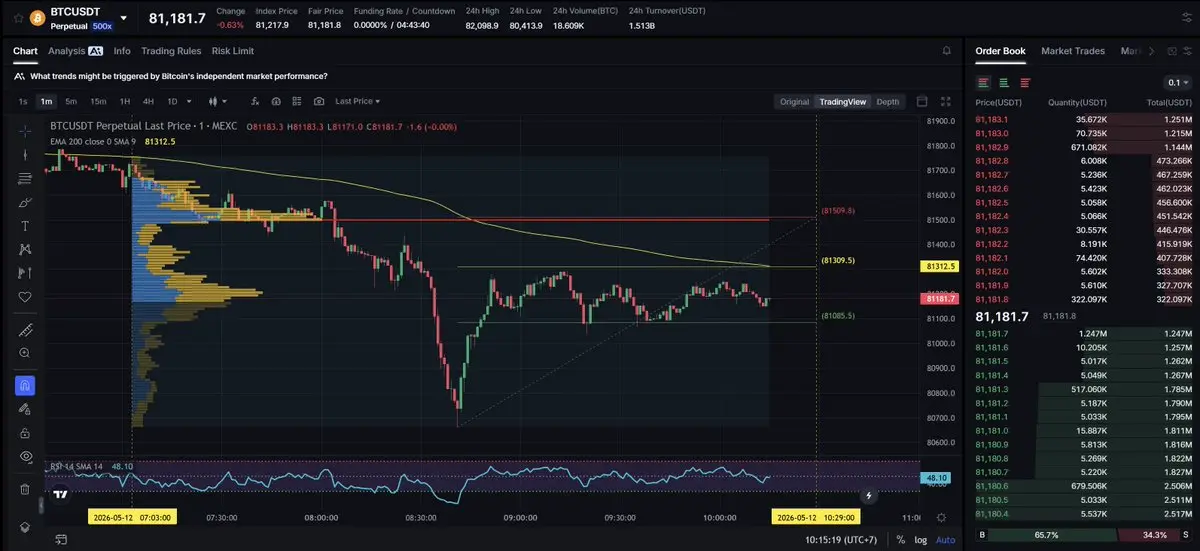
Task: Click the go-to-realtime lightning button
Action: [869, 495]
